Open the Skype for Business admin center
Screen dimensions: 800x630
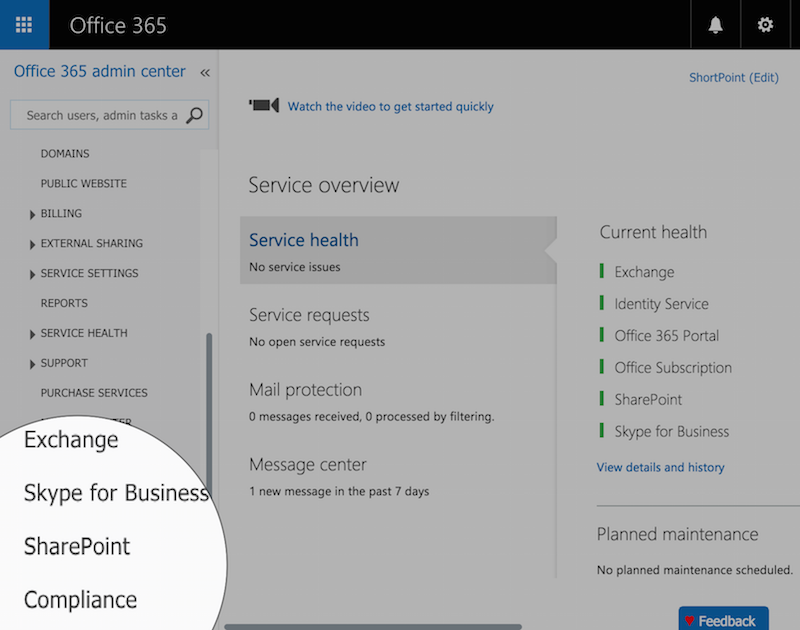116,493
